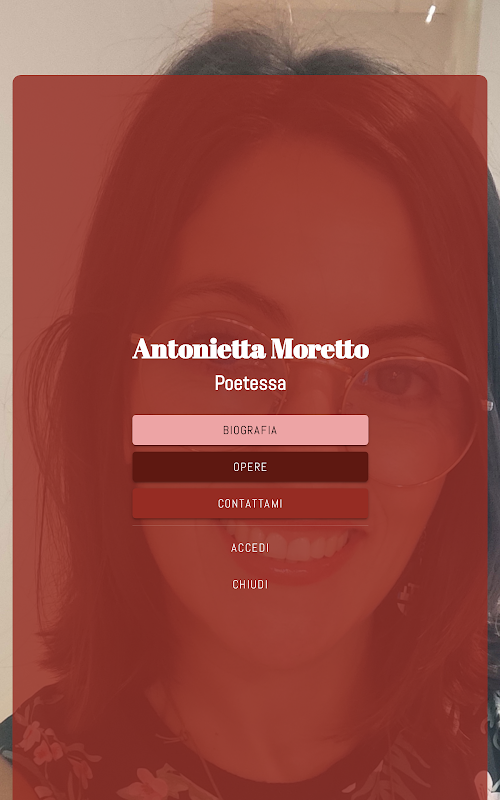
Task: Tap the word "Antonietta" in the title
Action: pos(199,349)
